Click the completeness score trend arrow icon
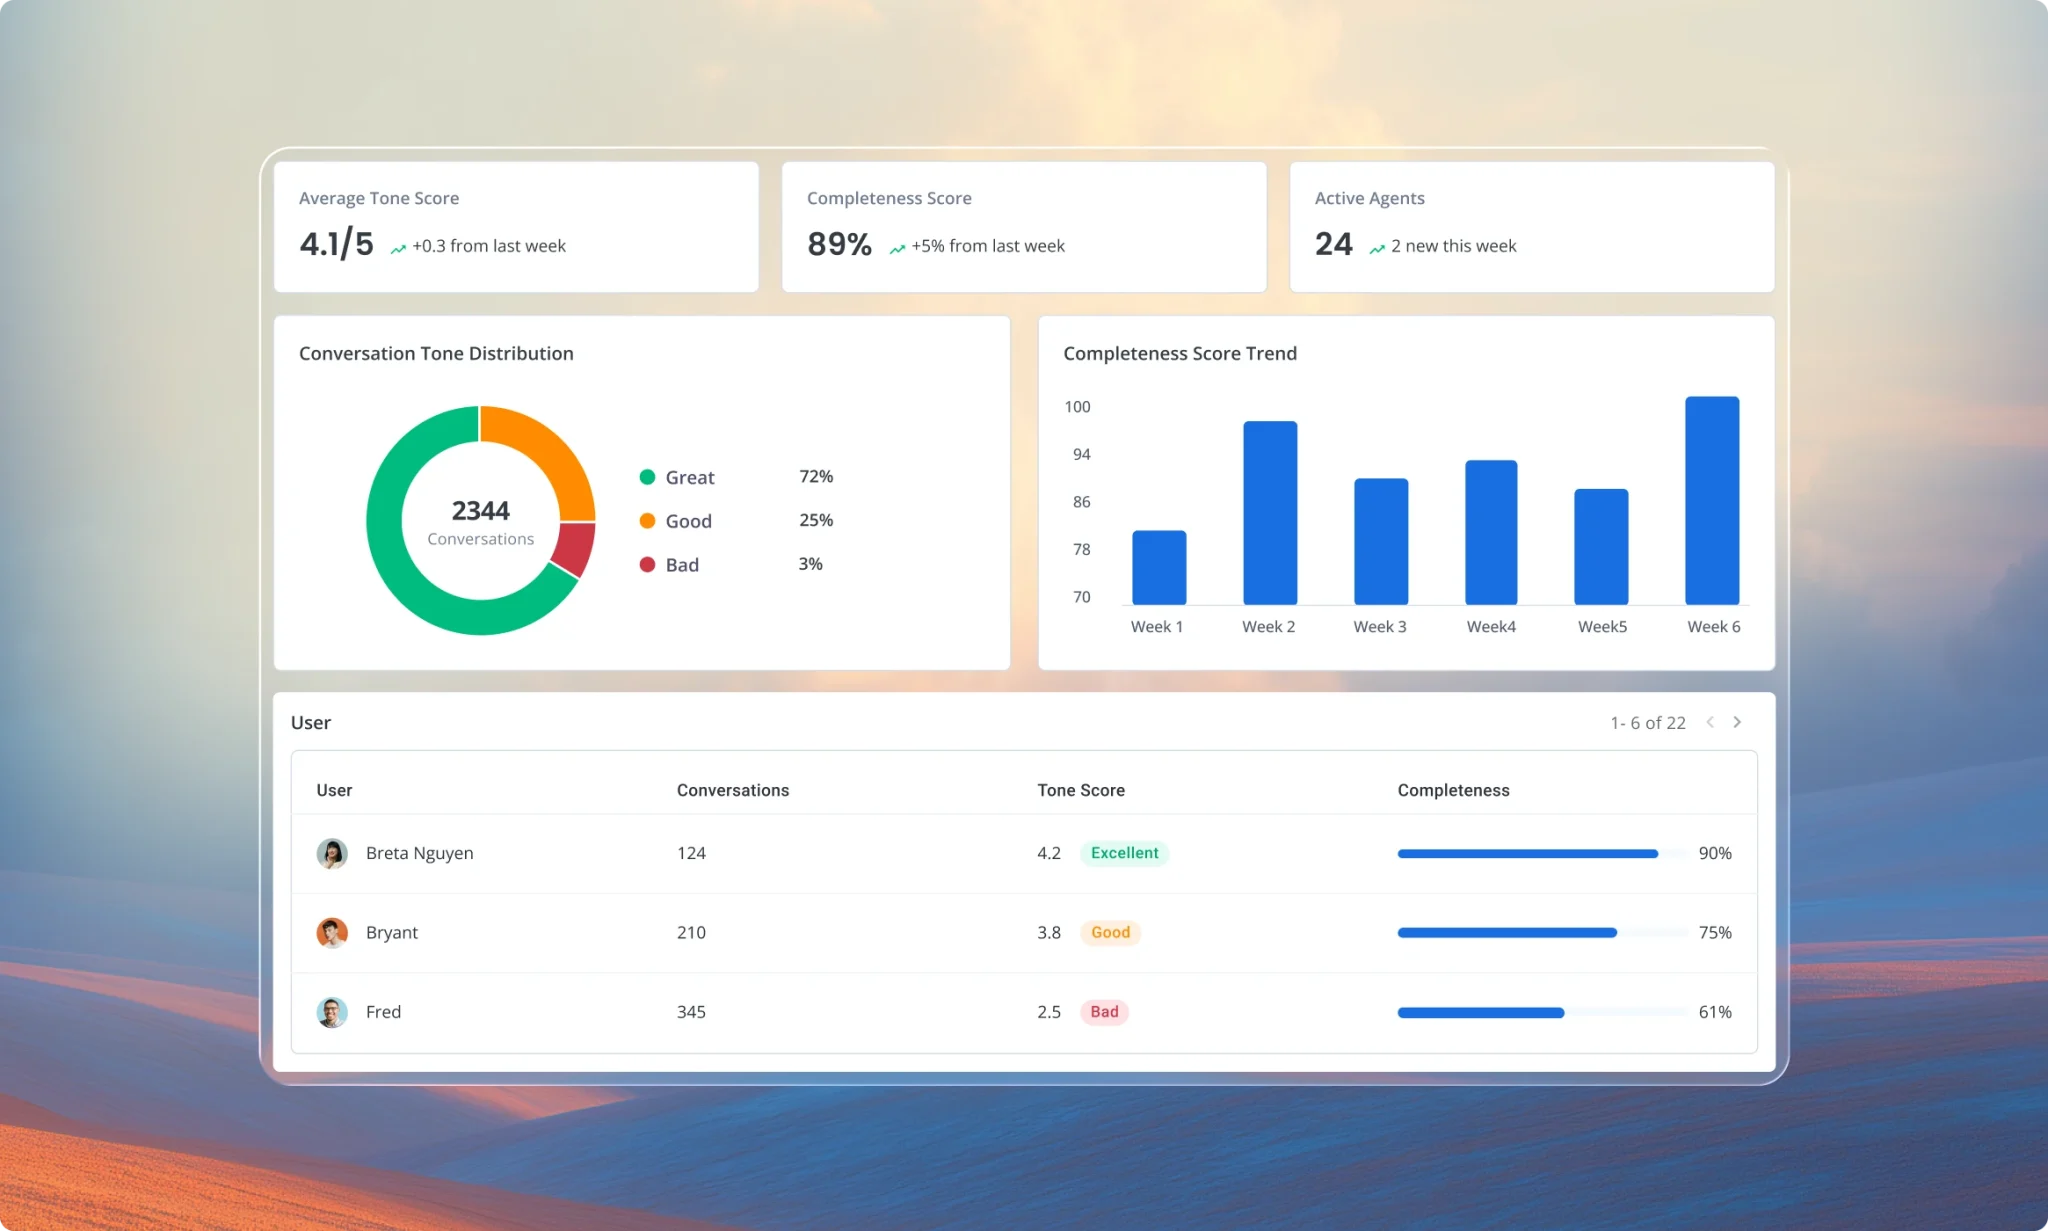 point(897,249)
